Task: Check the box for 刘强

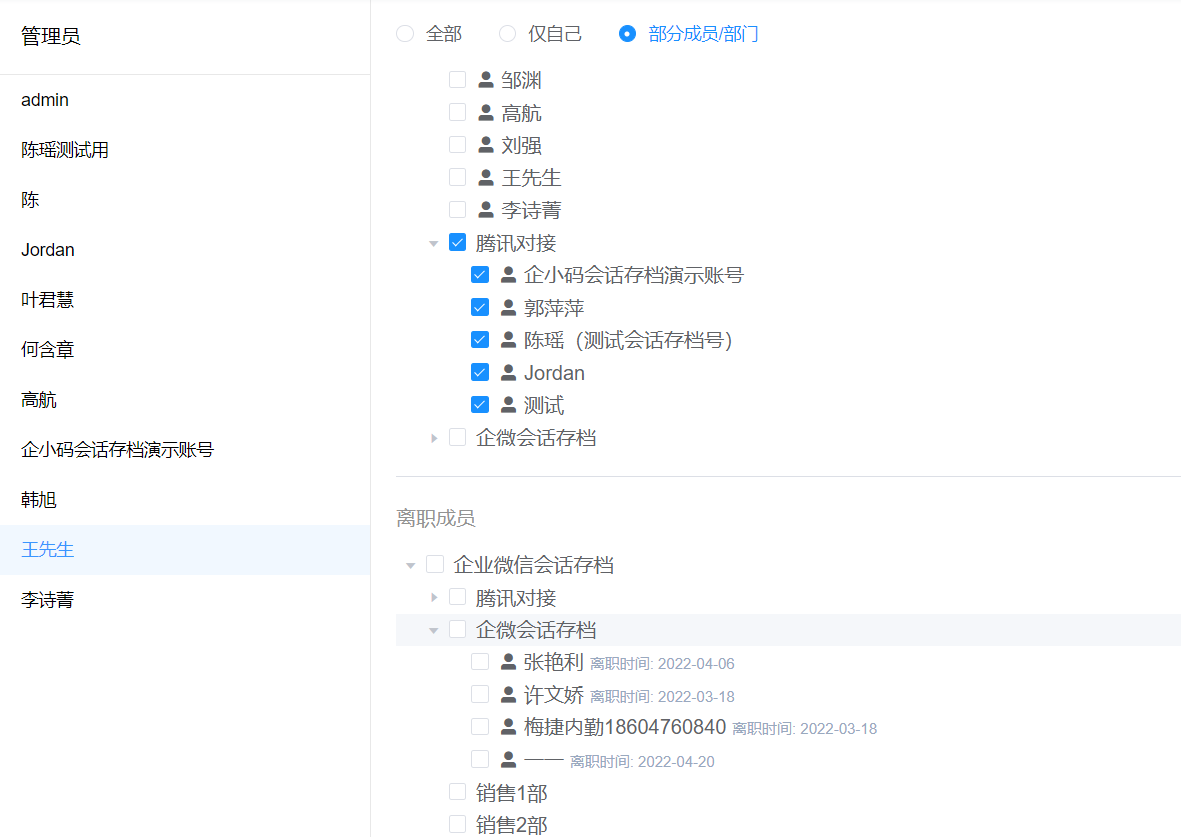Action: tap(458, 145)
